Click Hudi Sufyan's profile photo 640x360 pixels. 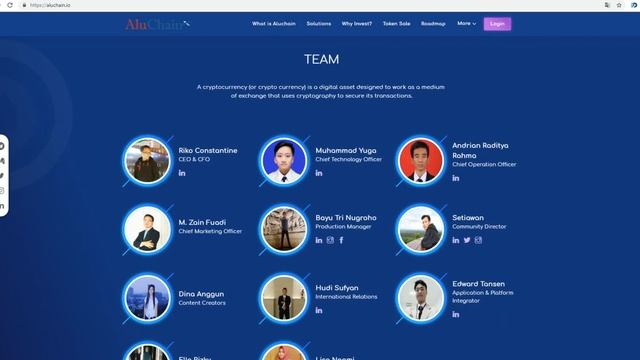pyautogui.click(x=284, y=298)
